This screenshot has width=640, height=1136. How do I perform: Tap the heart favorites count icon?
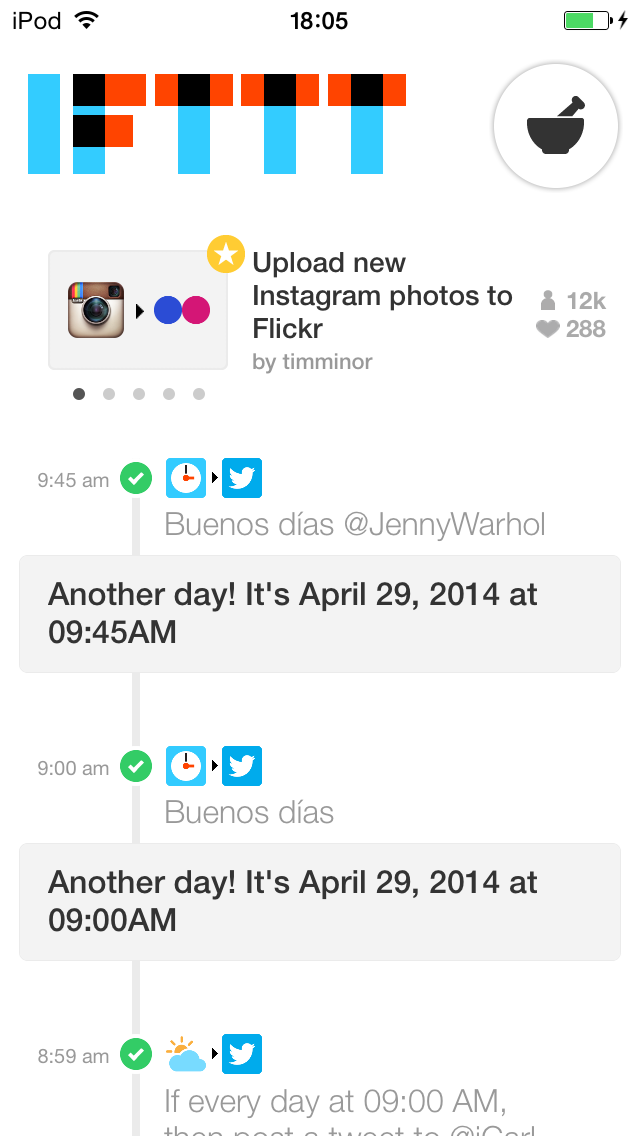point(547,329)
